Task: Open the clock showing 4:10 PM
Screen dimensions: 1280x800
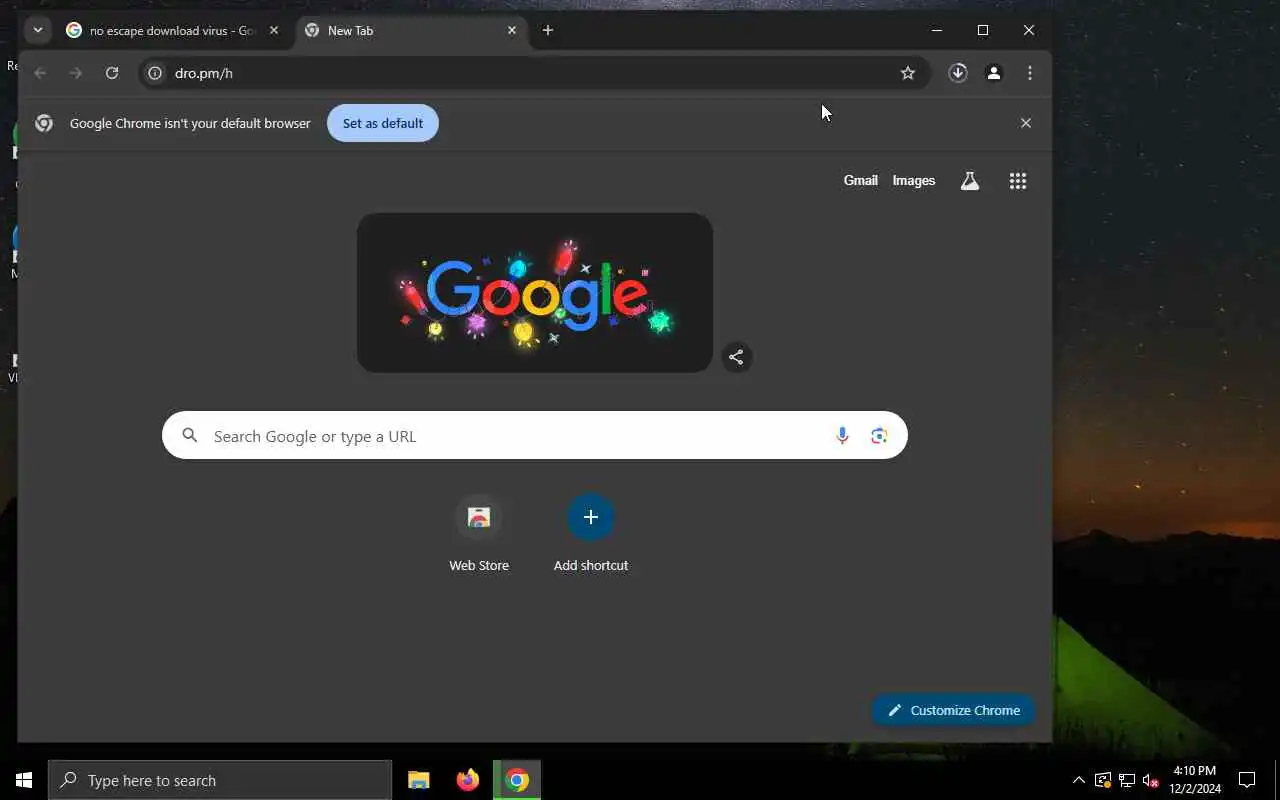Action: pos(1195,780)
